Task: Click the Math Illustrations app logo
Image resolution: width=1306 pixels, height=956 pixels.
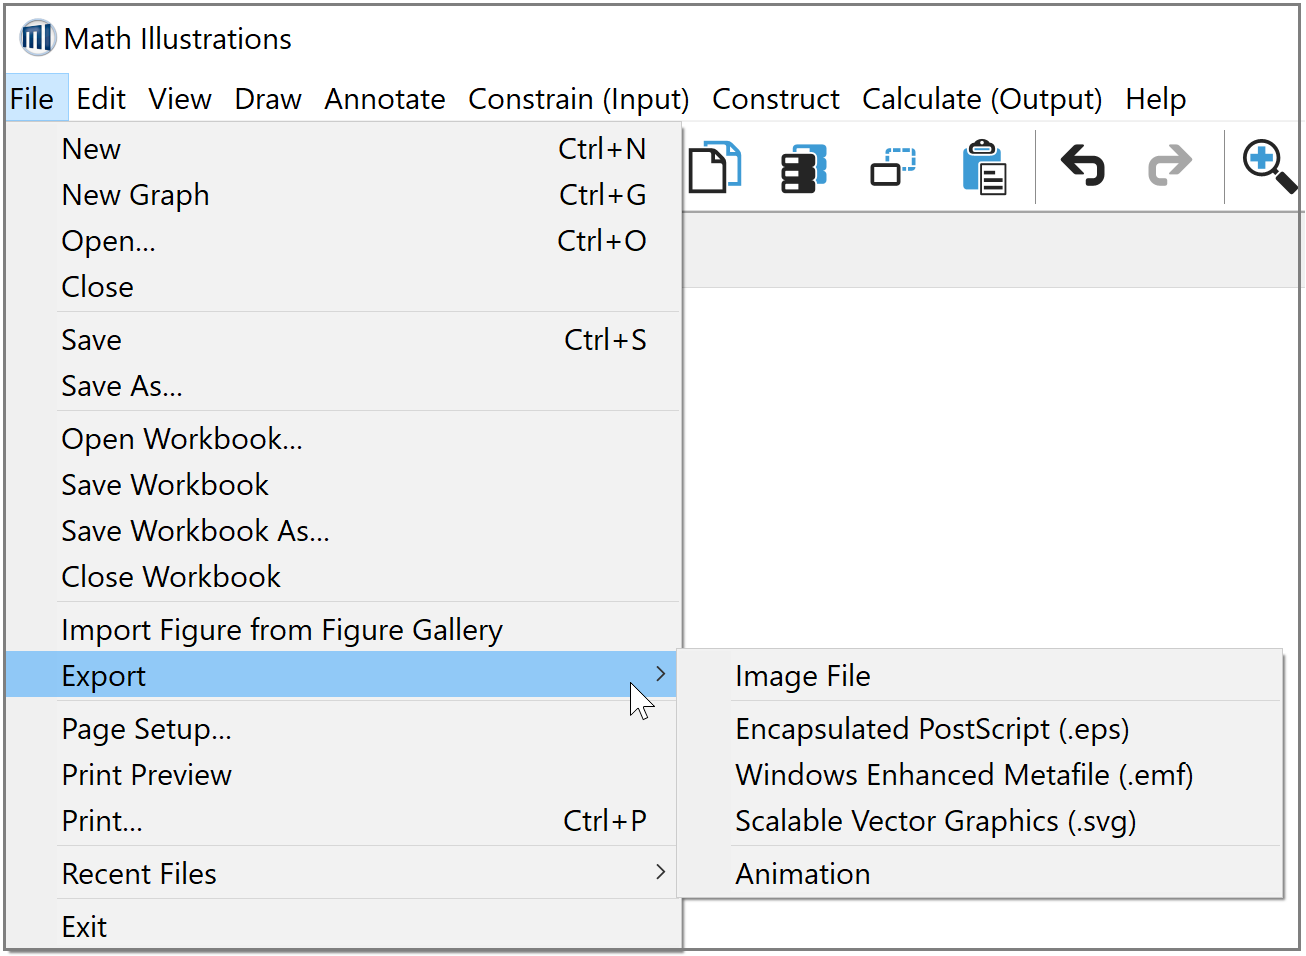Action: click(x=37, y=39)
